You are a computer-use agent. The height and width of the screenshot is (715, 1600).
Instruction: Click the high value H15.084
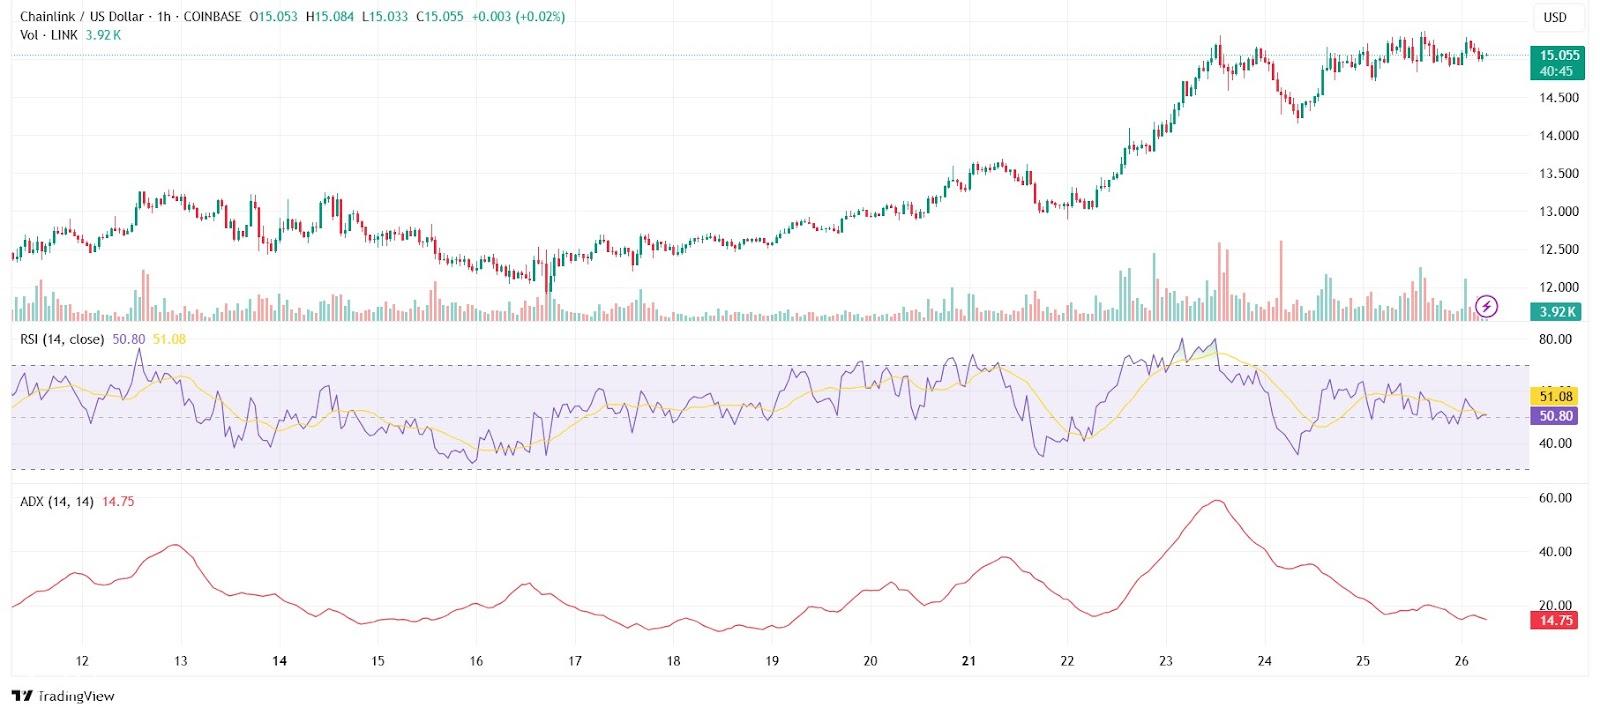(x=330, y=17)
